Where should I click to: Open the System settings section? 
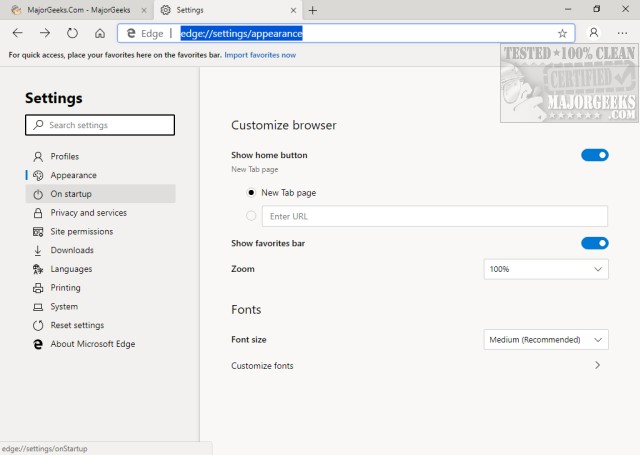(x=100, y=306)
